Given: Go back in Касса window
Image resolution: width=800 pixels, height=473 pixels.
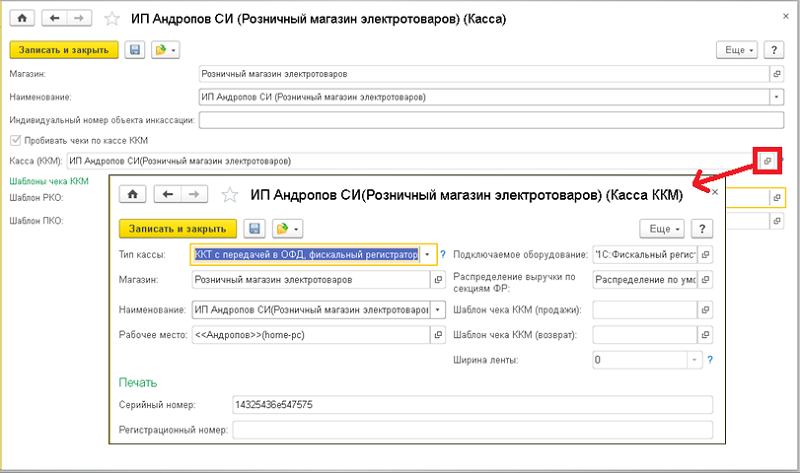Looking at the screenshot, I should (x=54, y=18).
